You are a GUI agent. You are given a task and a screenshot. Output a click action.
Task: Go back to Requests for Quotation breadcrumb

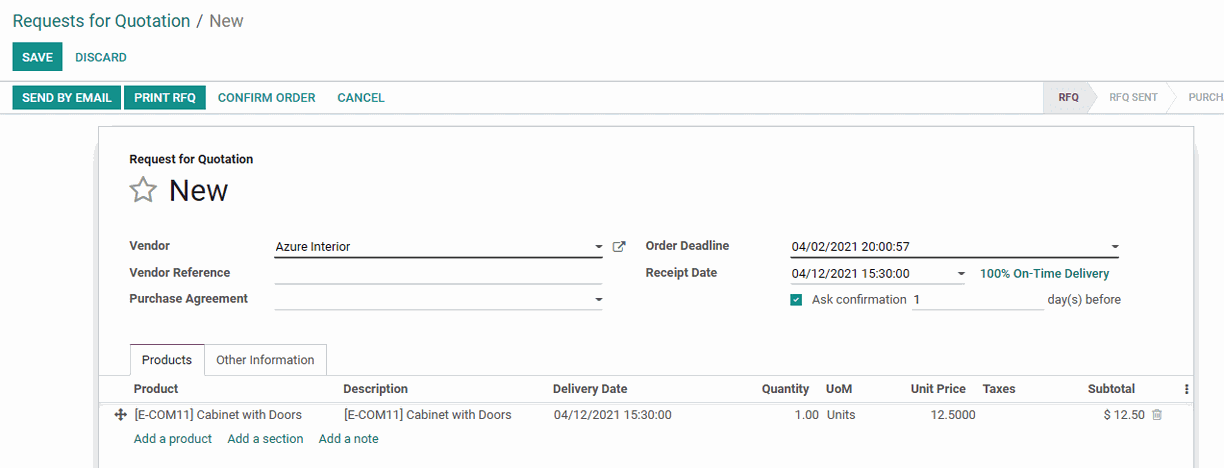pyautogui.click(x=101, y=21)
